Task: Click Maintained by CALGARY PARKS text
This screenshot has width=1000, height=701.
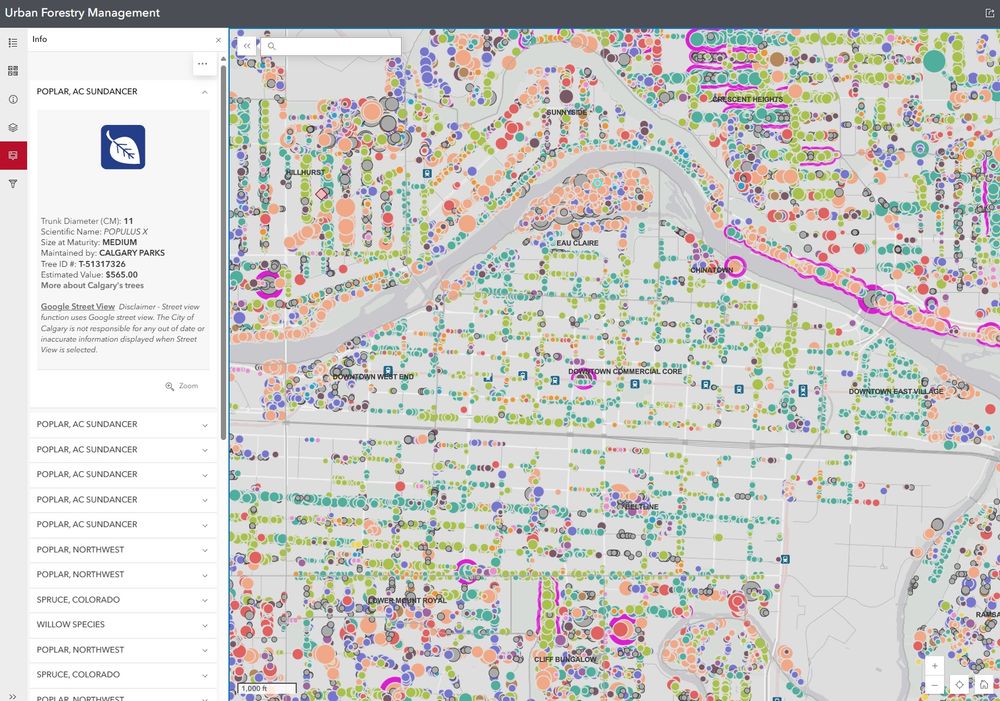Action: 103,253
